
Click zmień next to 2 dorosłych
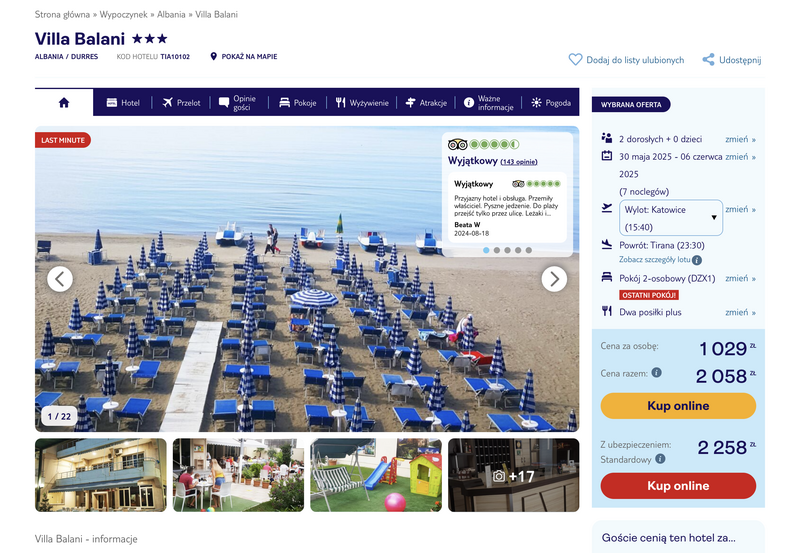[740, 139]
